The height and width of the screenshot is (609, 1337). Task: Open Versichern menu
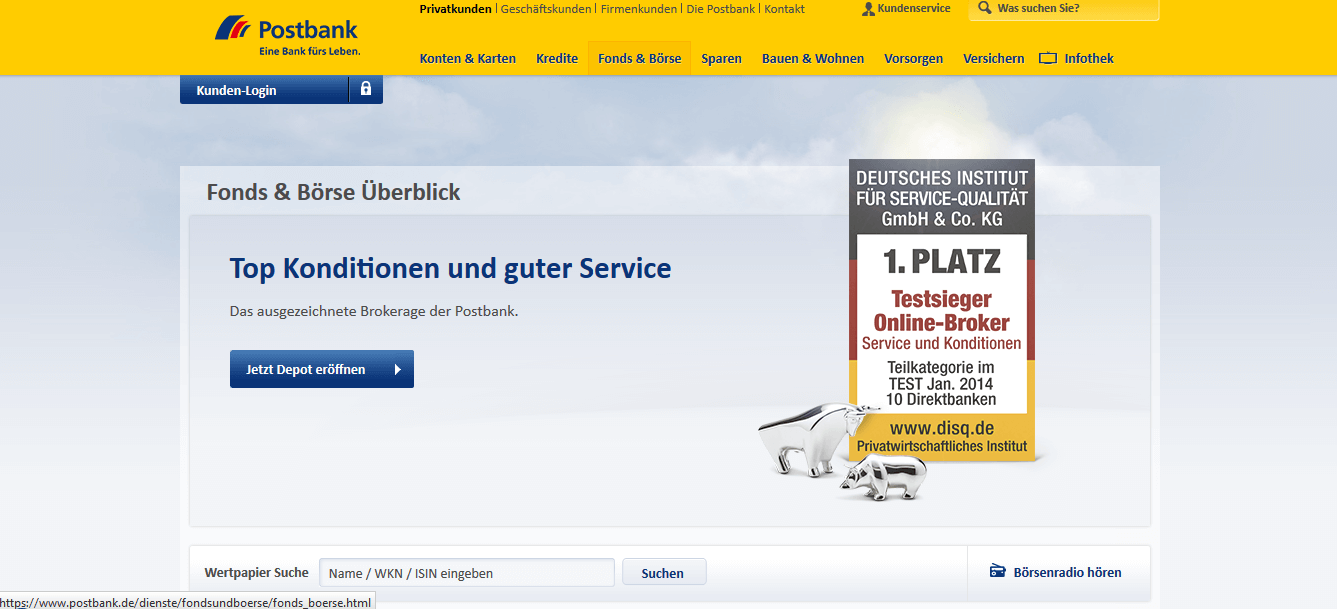point(994,58)
